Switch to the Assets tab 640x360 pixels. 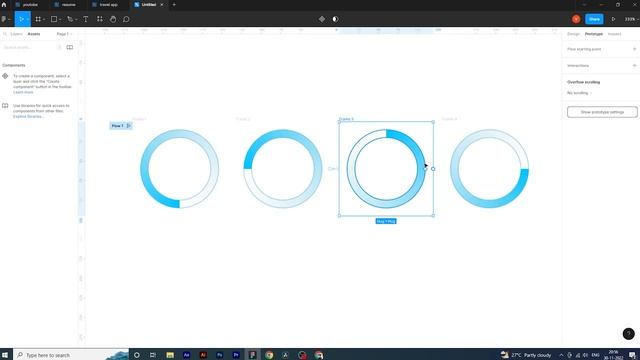(34, 34)
